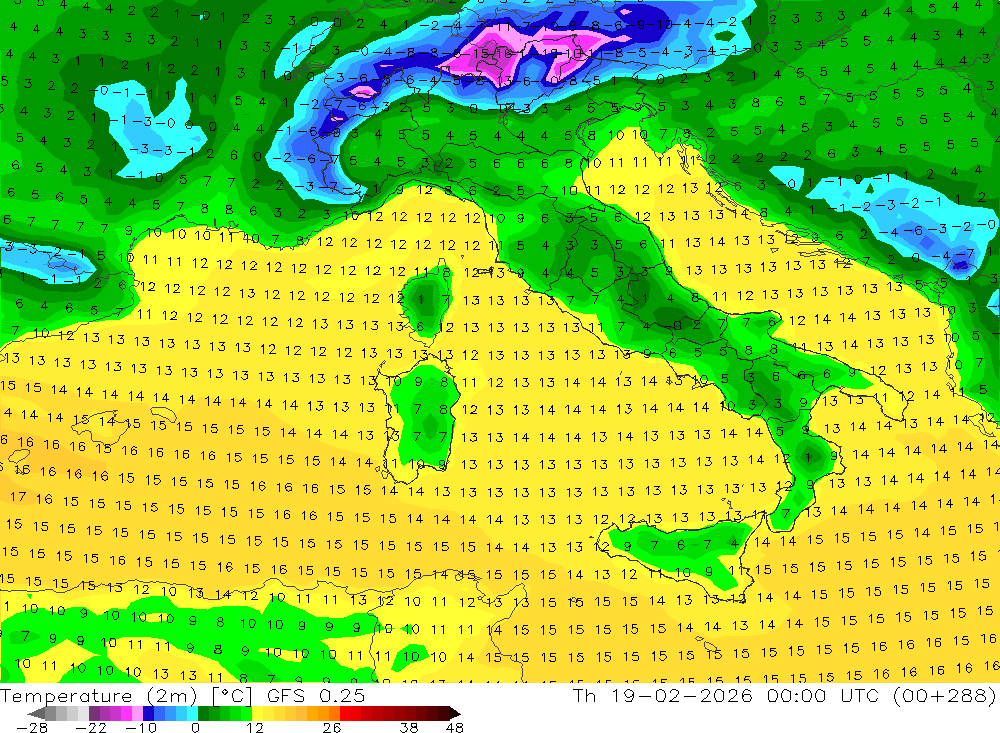Pick the cyan swatch left of 0
1000x733 pixels.
click(x=192, y=713)
